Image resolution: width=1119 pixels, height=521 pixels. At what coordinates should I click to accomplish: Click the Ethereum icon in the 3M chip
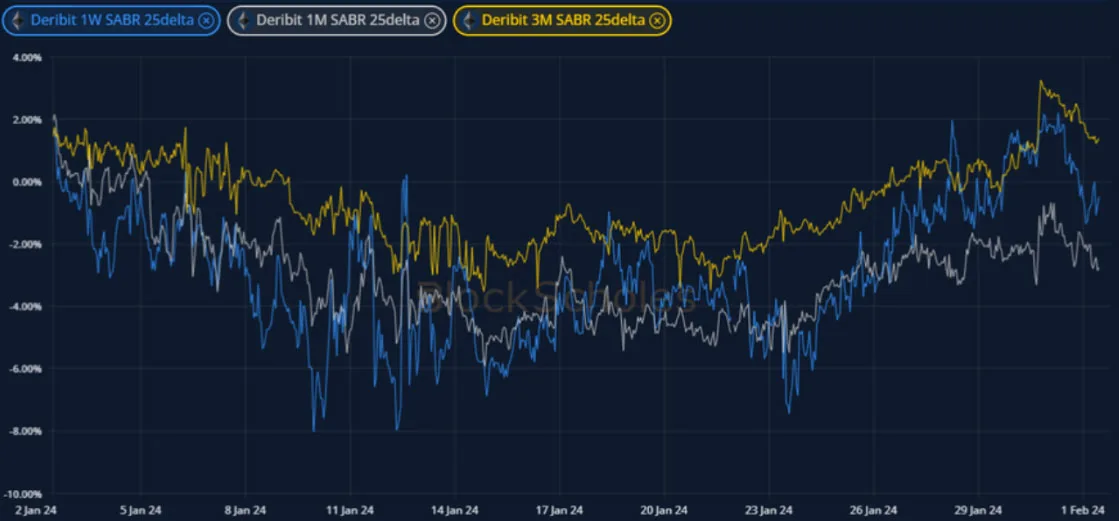pyautogui.click(x=469, y=21)
